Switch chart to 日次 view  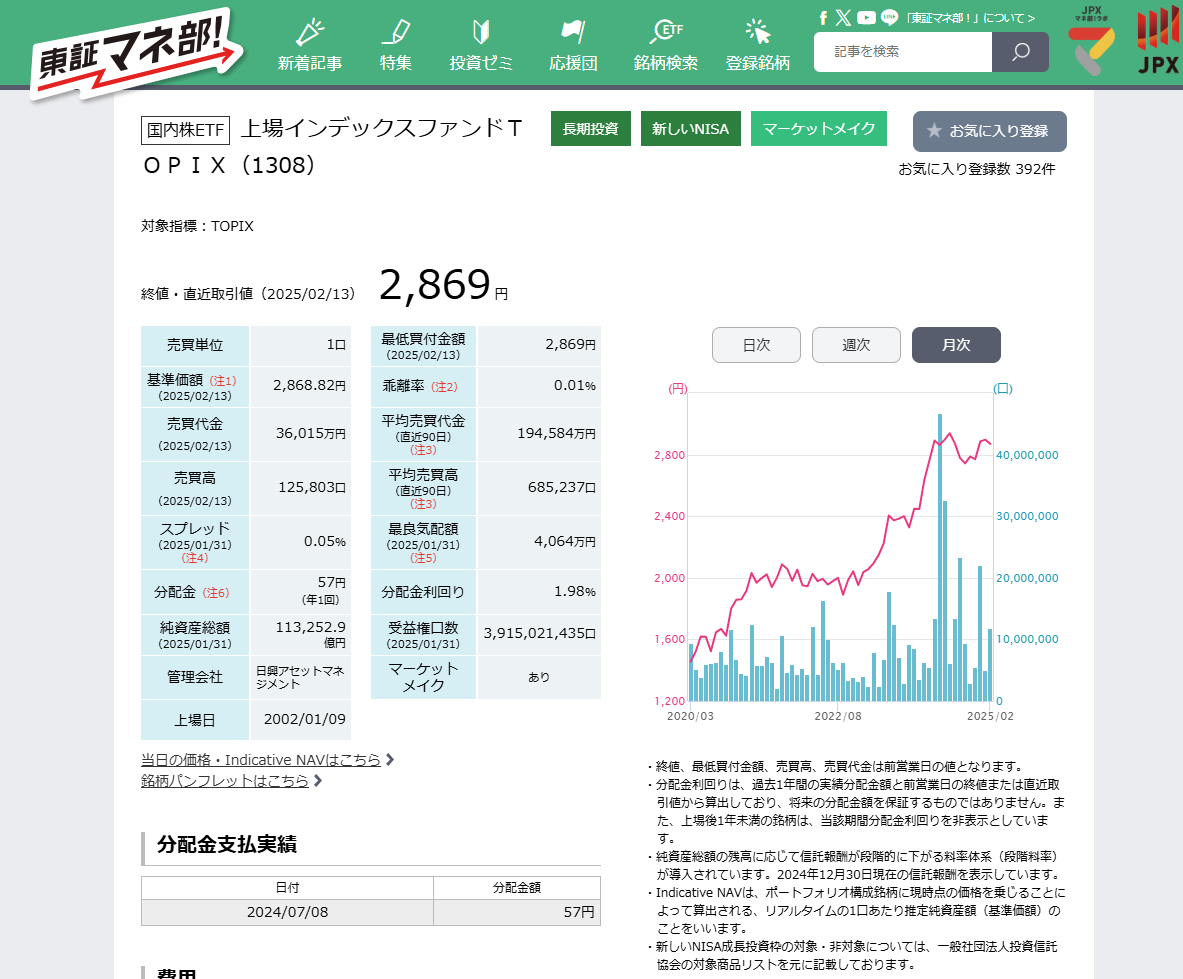point(756,345)
